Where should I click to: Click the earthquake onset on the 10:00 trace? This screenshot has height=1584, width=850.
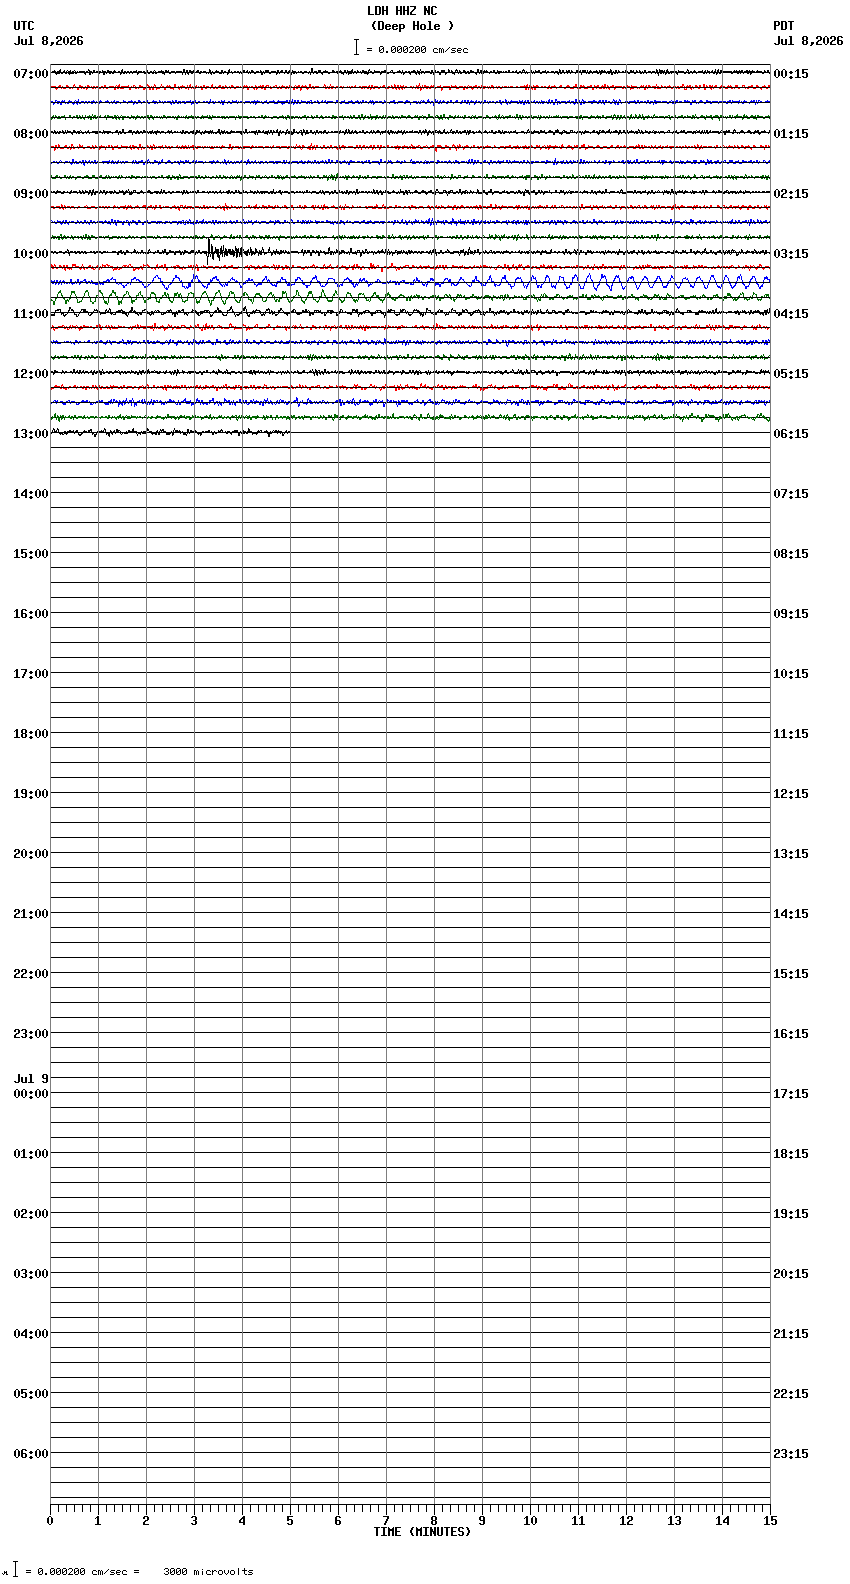208,251
